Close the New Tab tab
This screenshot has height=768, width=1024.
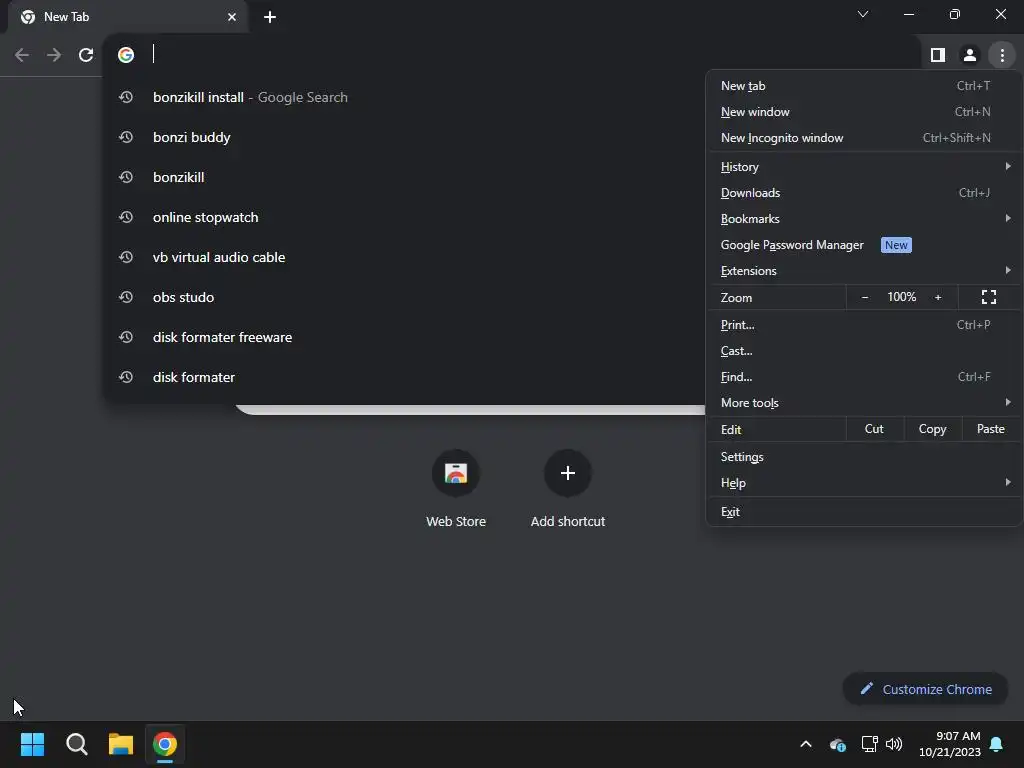[x=232, y=17]
